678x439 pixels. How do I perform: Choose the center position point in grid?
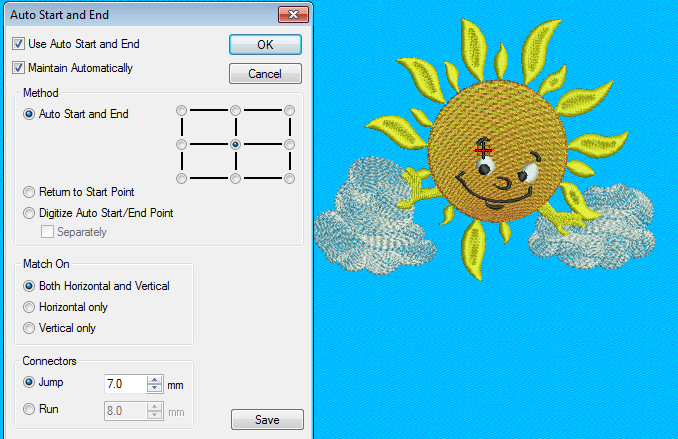pos(236,144)
